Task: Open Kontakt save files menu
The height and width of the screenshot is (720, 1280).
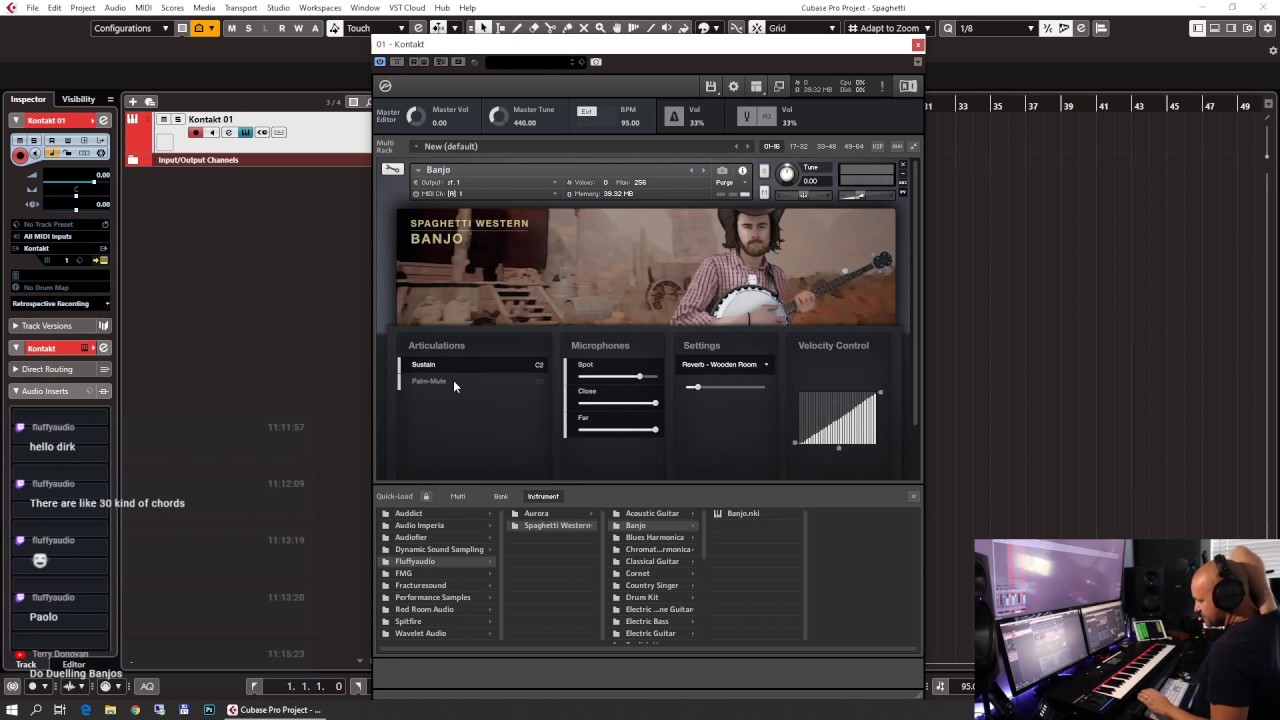Action: 711,87
